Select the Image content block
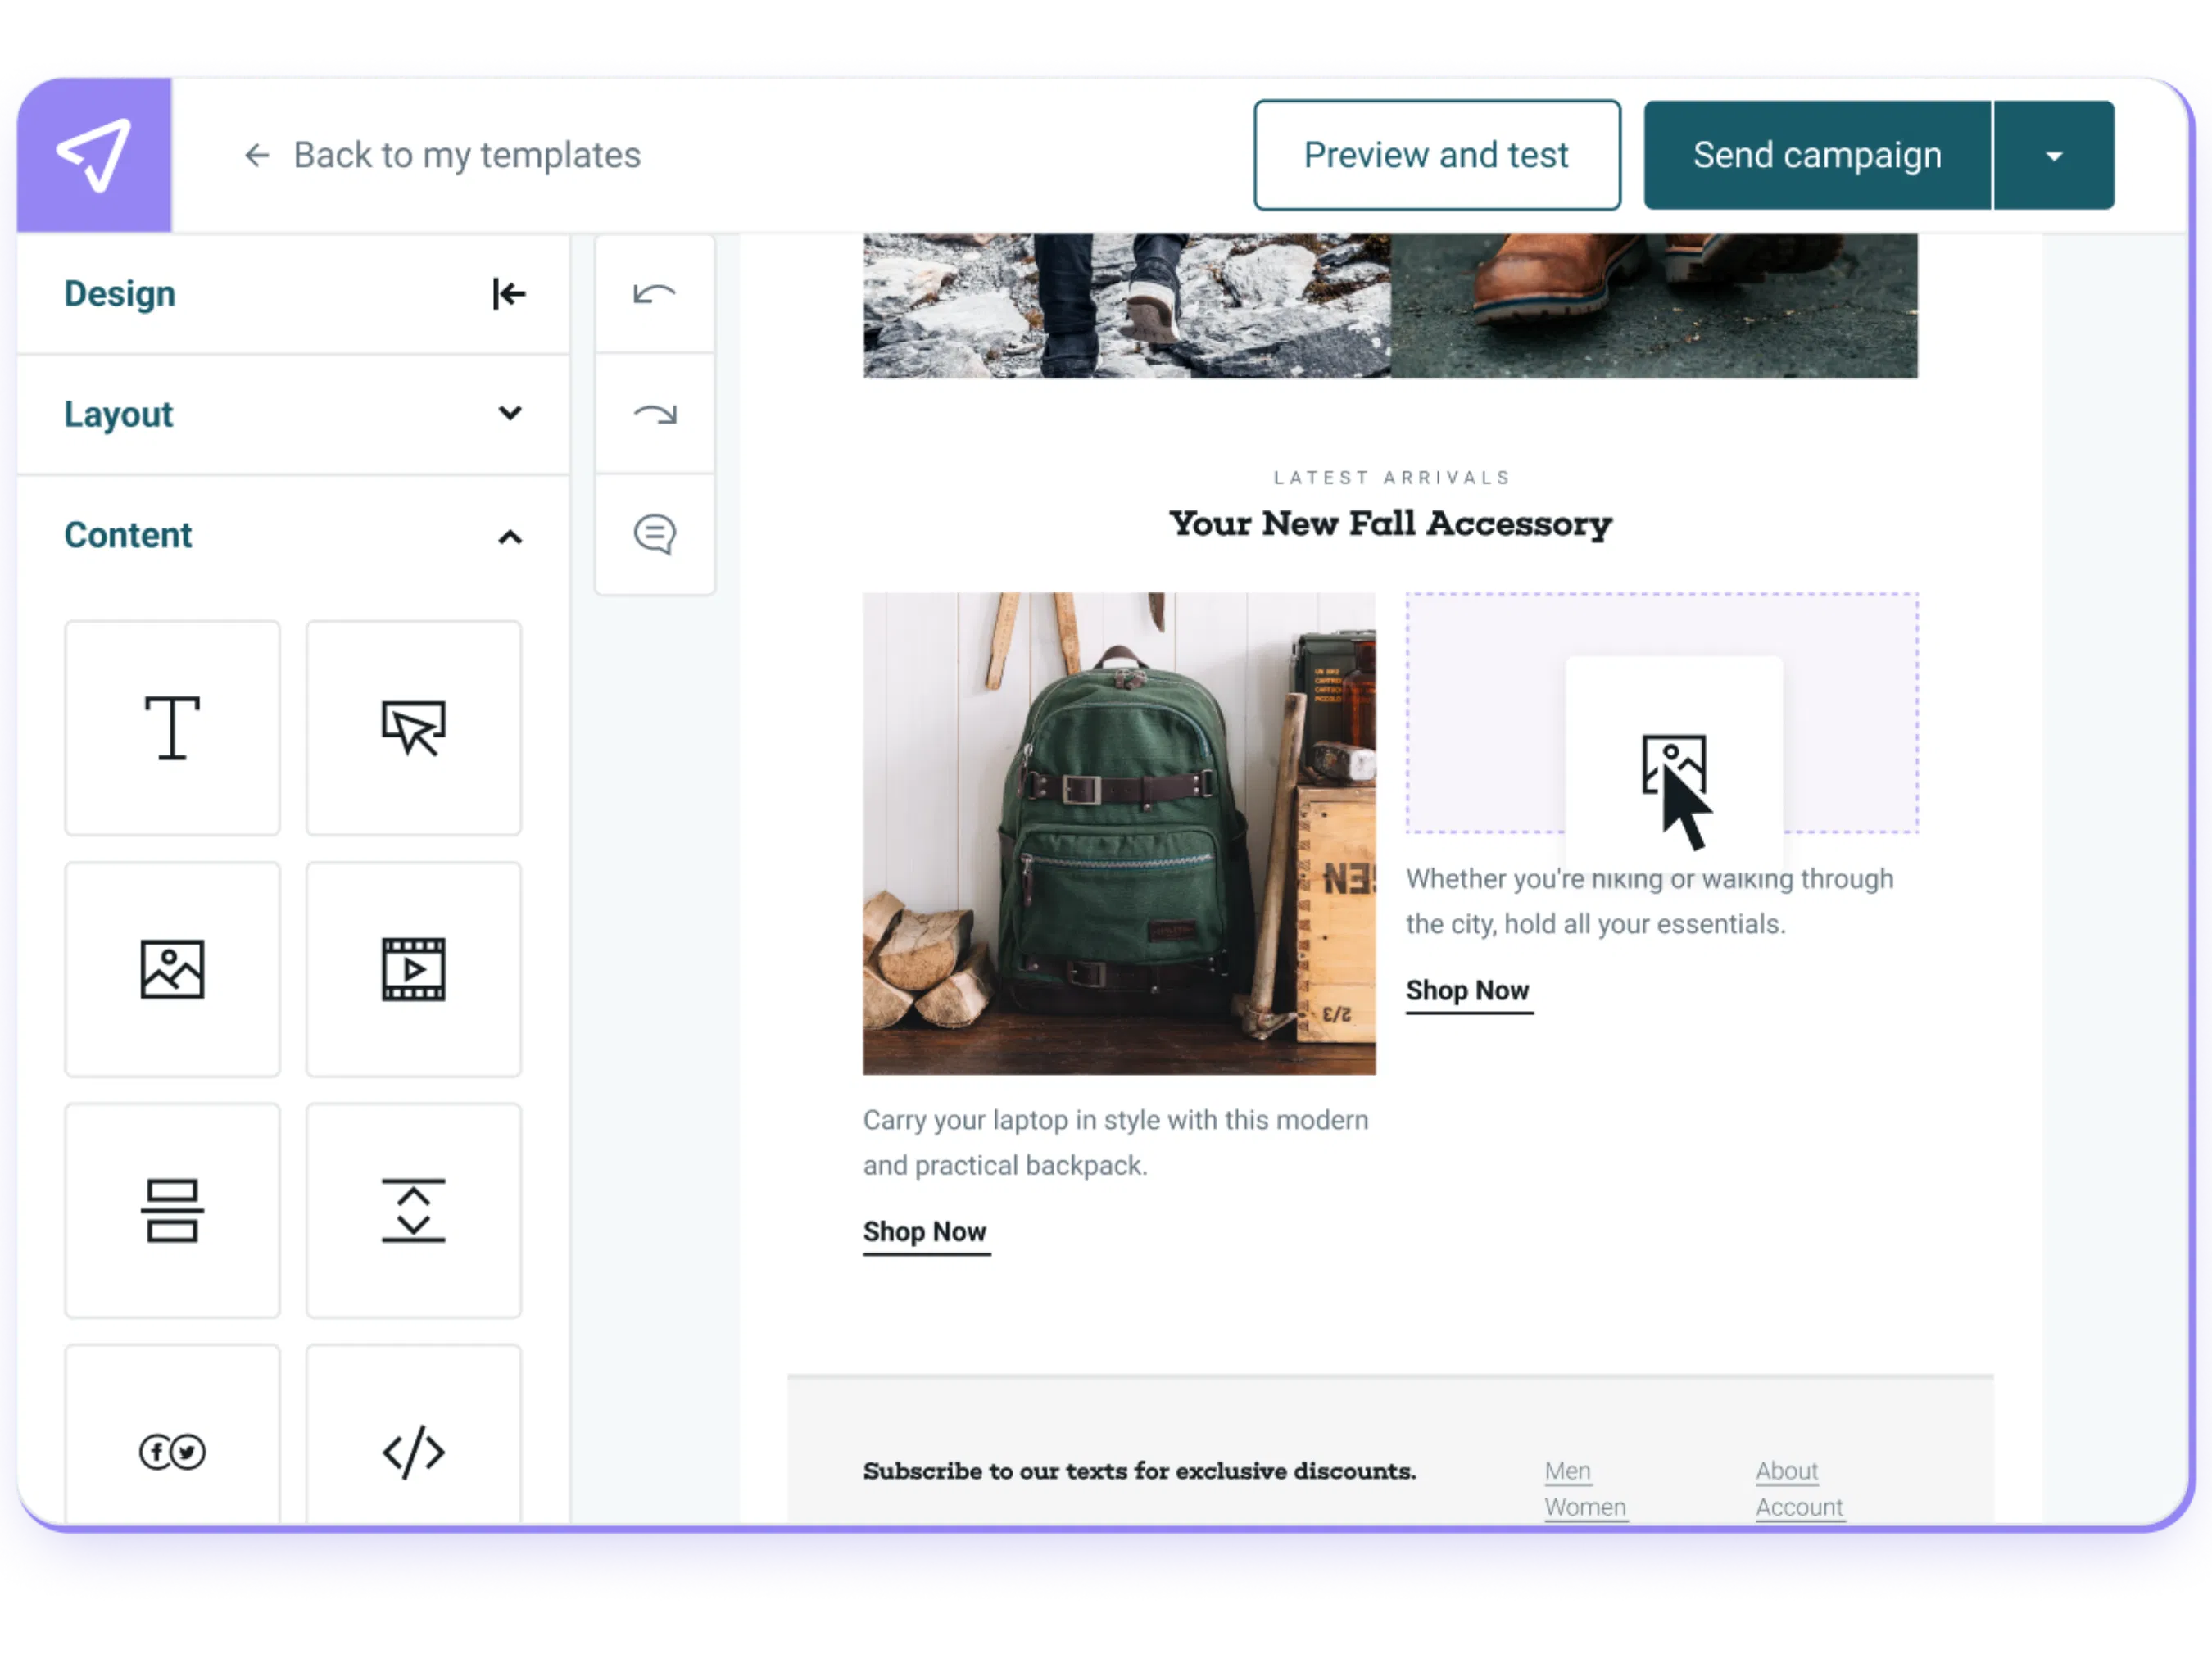 click(172, 969)
